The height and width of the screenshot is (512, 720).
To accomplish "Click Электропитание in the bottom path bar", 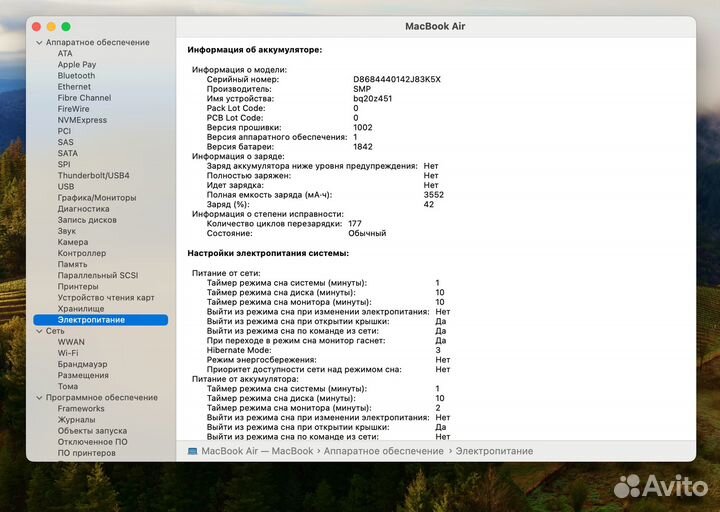I will 494,451.
